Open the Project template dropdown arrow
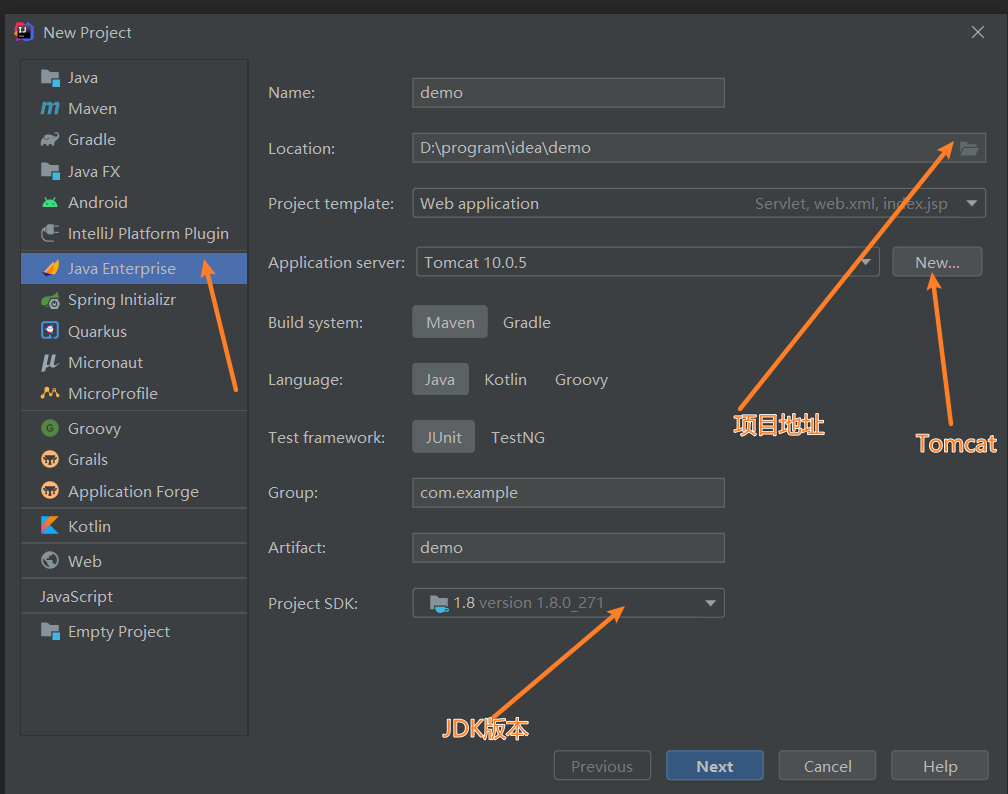The width and height of the screenshot is (1008, 794). tap(971, 204)
